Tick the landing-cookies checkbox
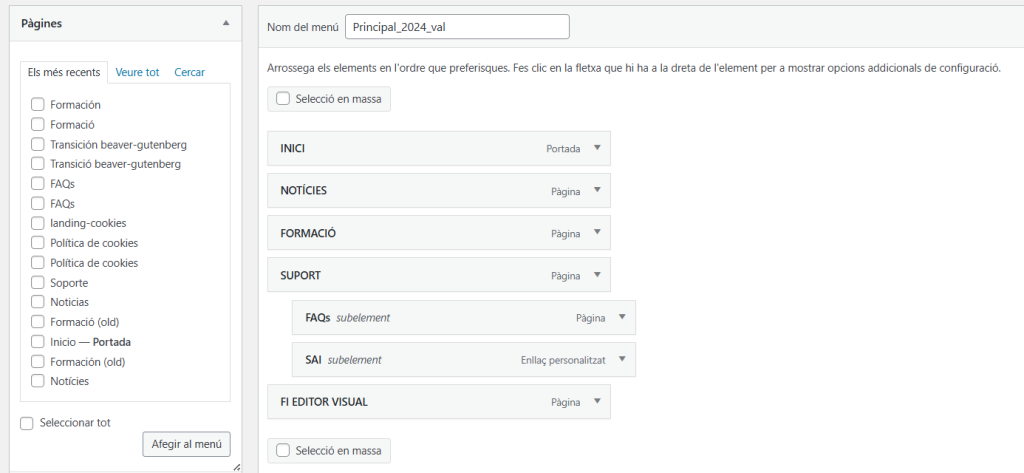The width and height of the screenshot is (1024, 473). click(x=38, y=223)
